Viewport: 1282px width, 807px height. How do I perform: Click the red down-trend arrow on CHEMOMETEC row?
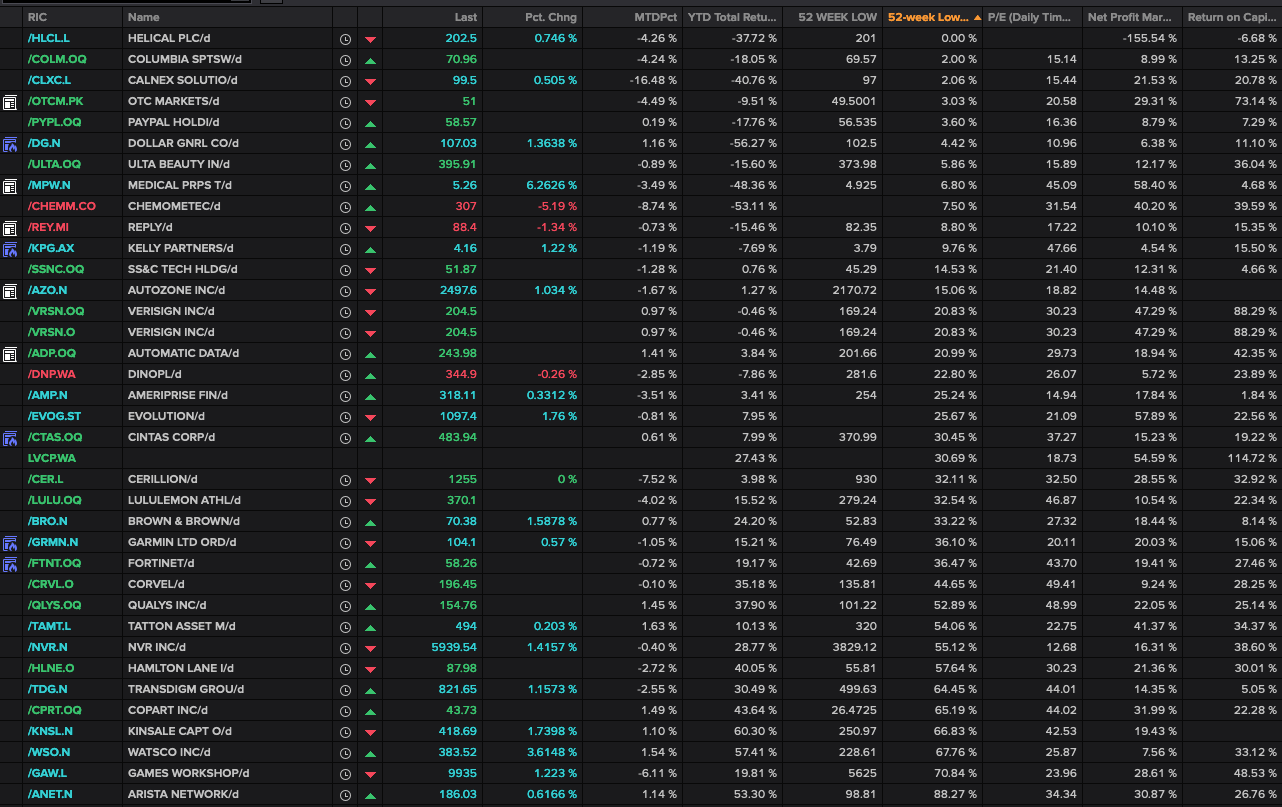click(x=369, y=206)
